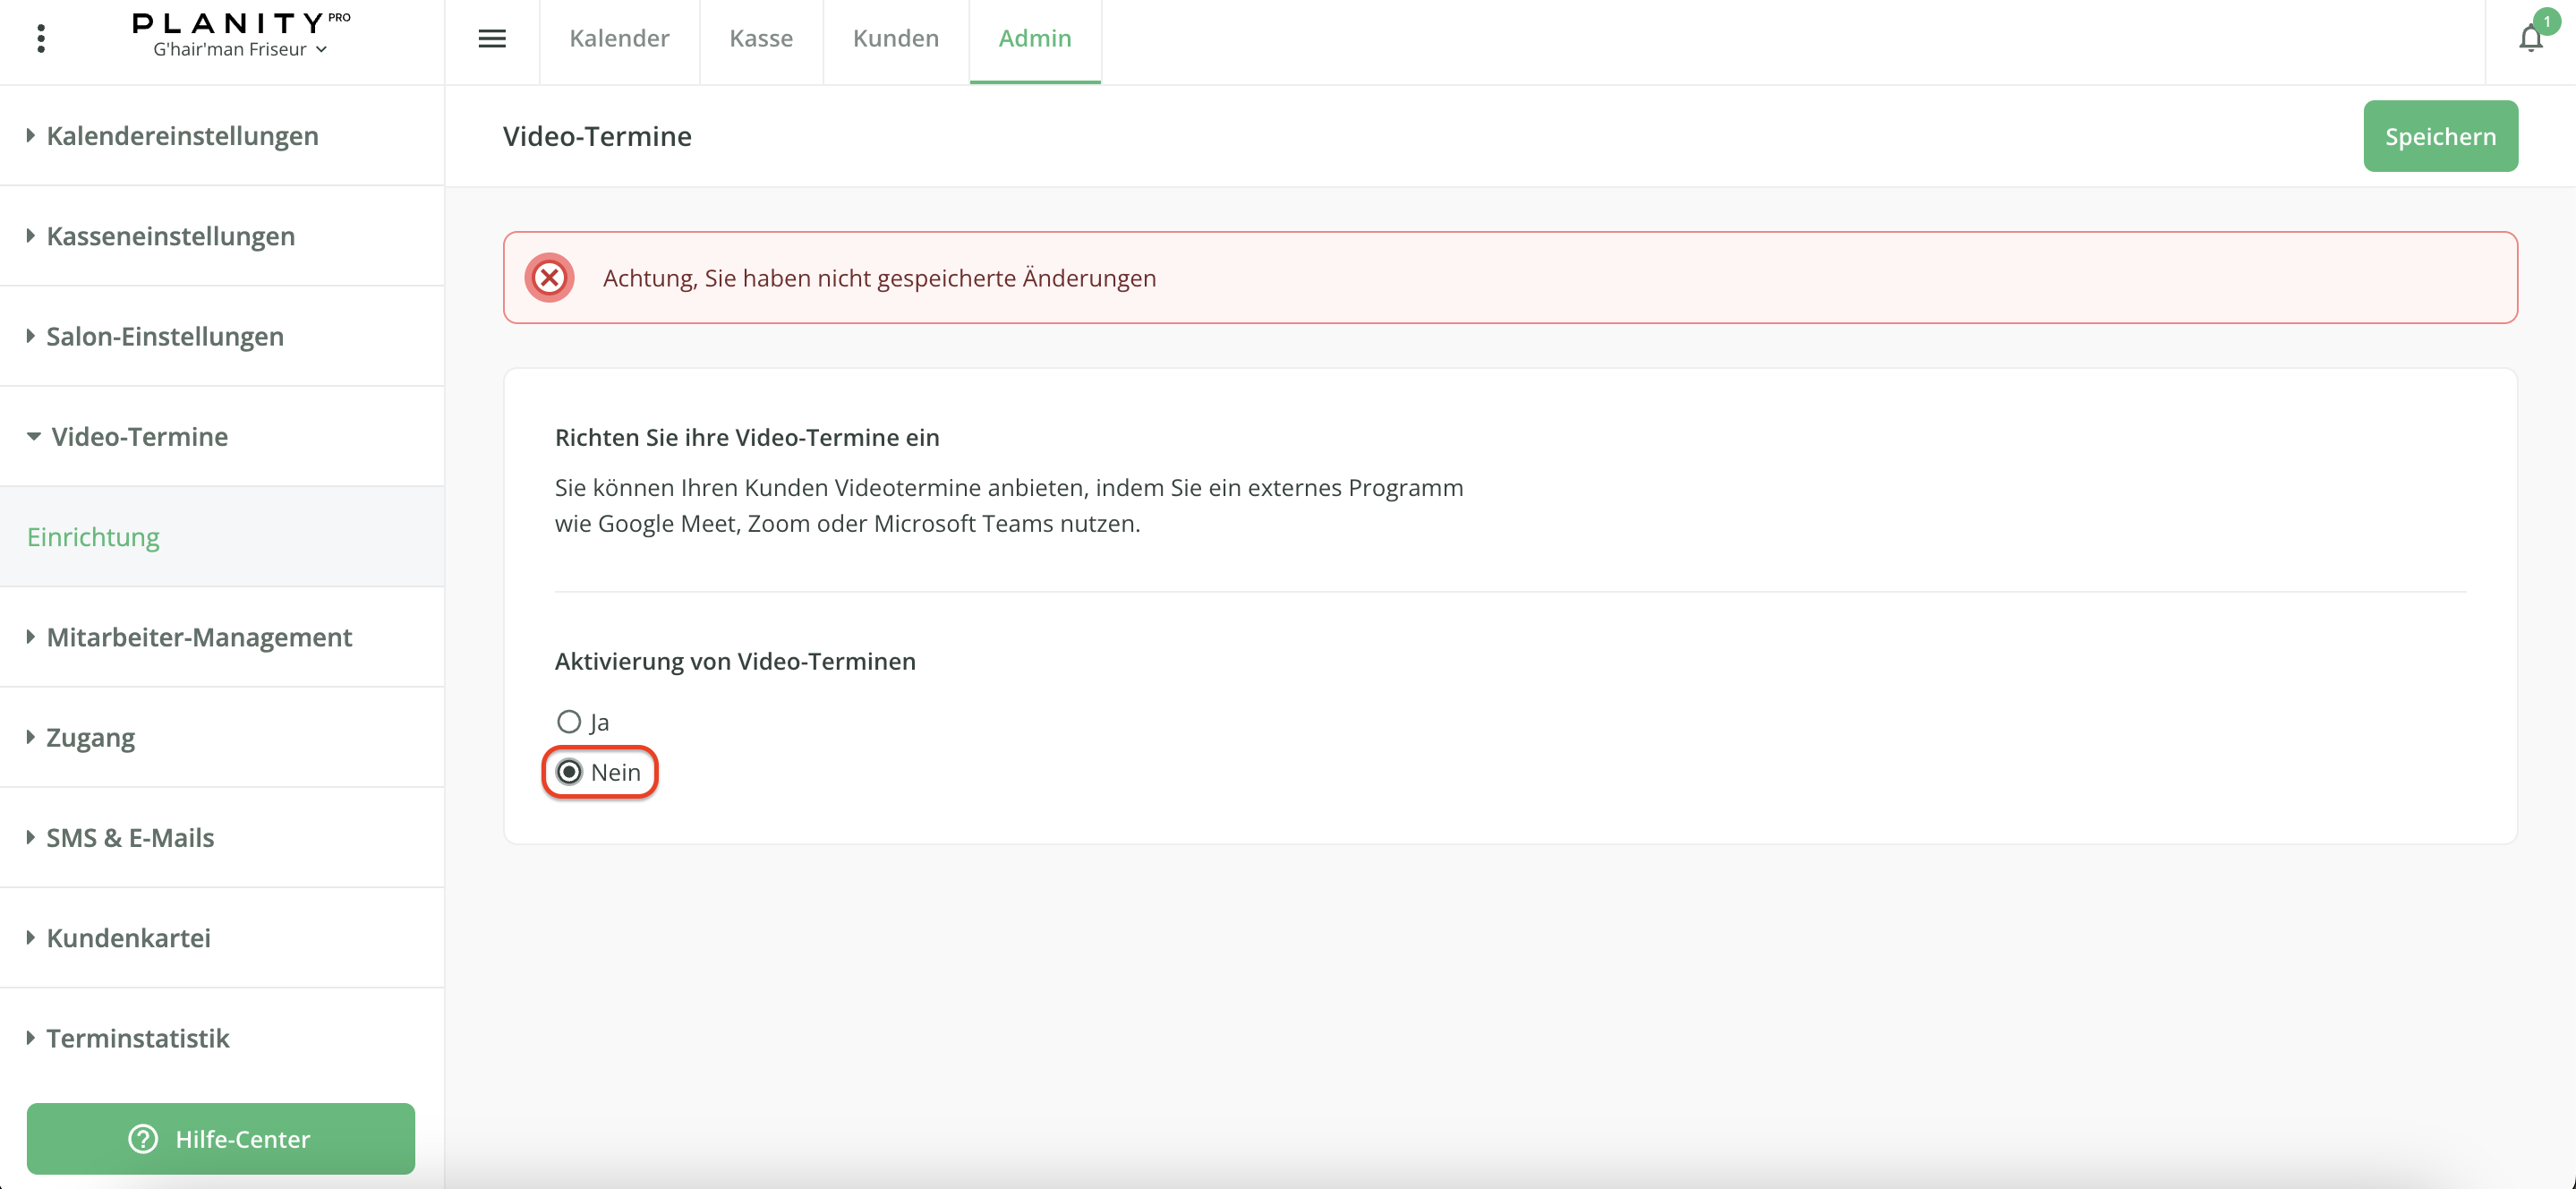This screenshot has height=1189, width=2576.
Task: Expand SMS & E-Mails section
Action: click(130, 838)
